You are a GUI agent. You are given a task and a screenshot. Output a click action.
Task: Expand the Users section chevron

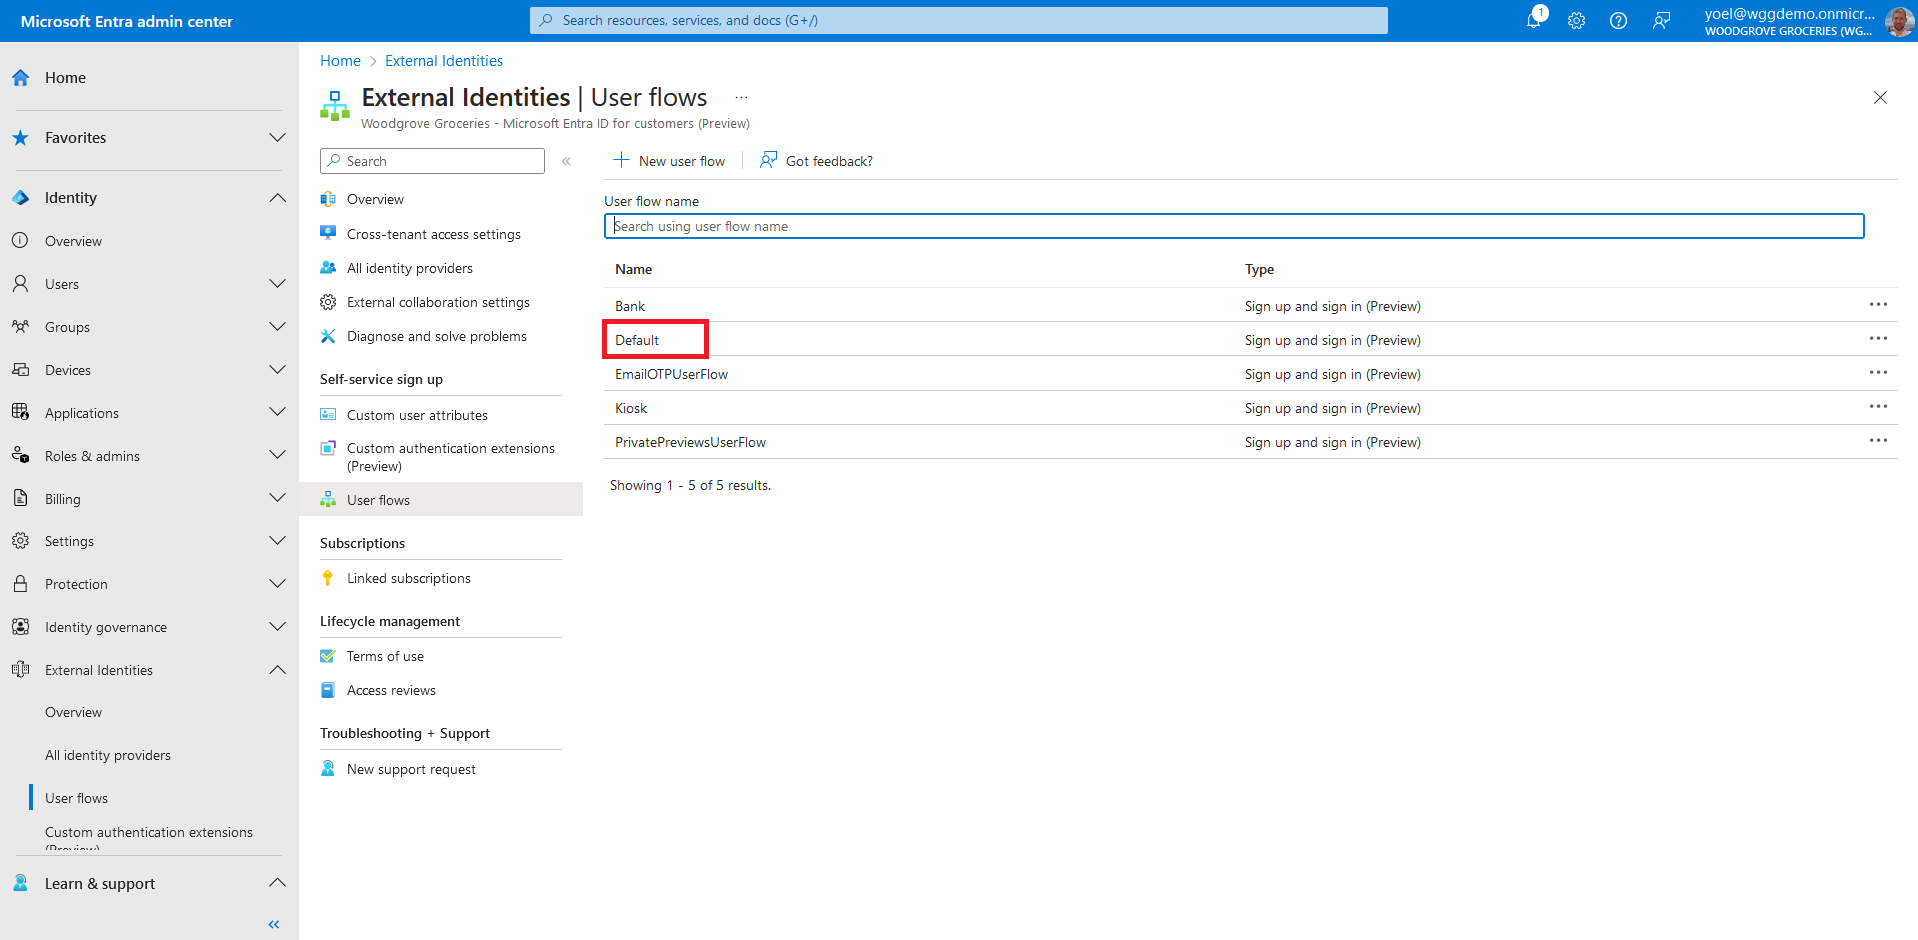click(277, 284)
